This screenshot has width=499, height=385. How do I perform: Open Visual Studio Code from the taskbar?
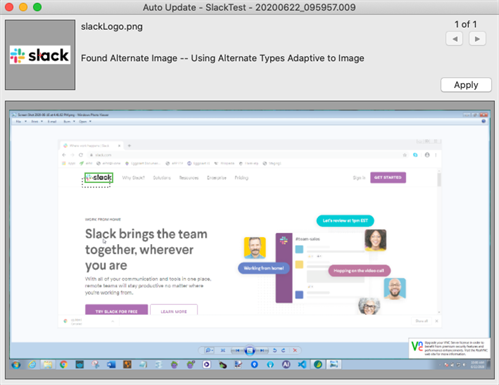point(302,365)
